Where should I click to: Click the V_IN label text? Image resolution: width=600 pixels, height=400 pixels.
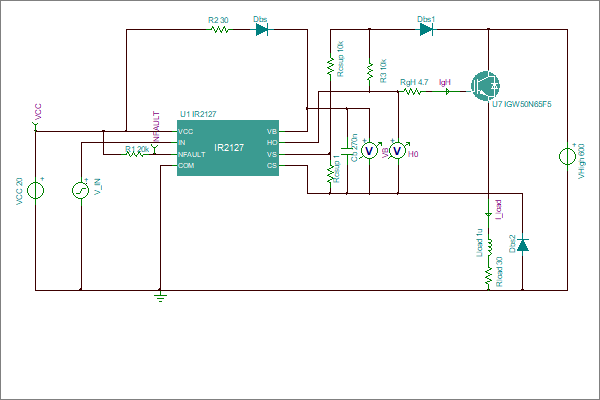coord(98,187)
